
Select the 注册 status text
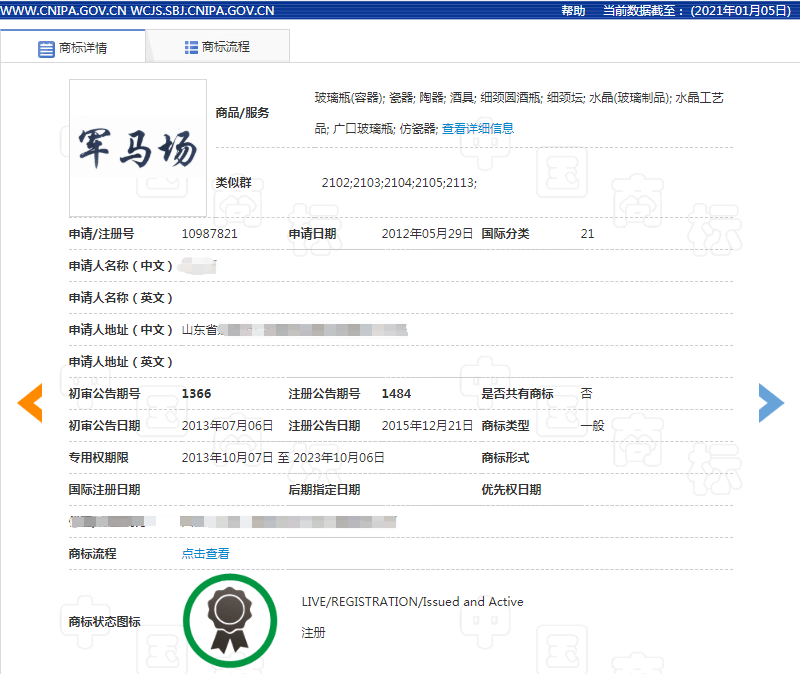coord(313,633)
